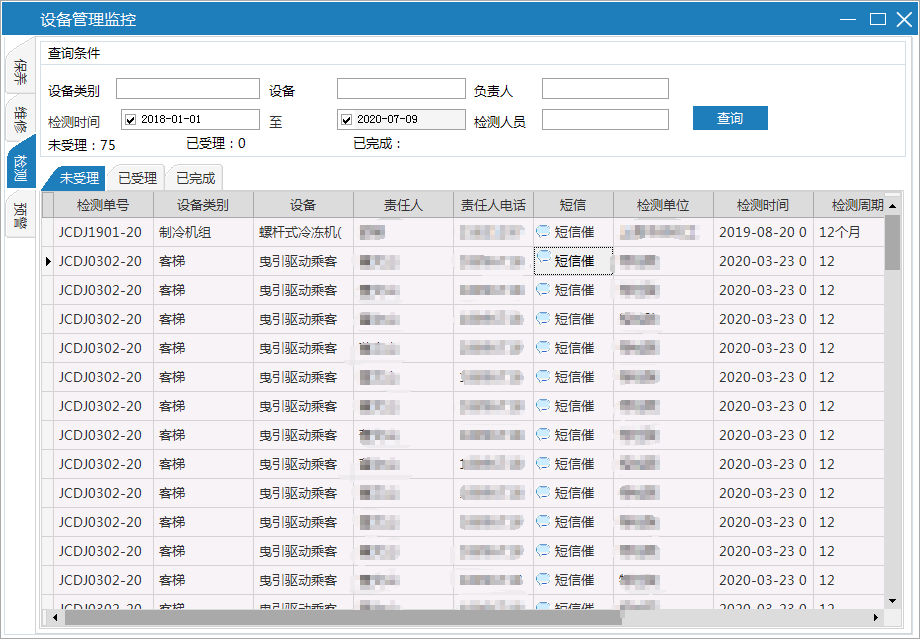Sort by 设备类别 column header
920x639 pixels.
click(203, 205)
